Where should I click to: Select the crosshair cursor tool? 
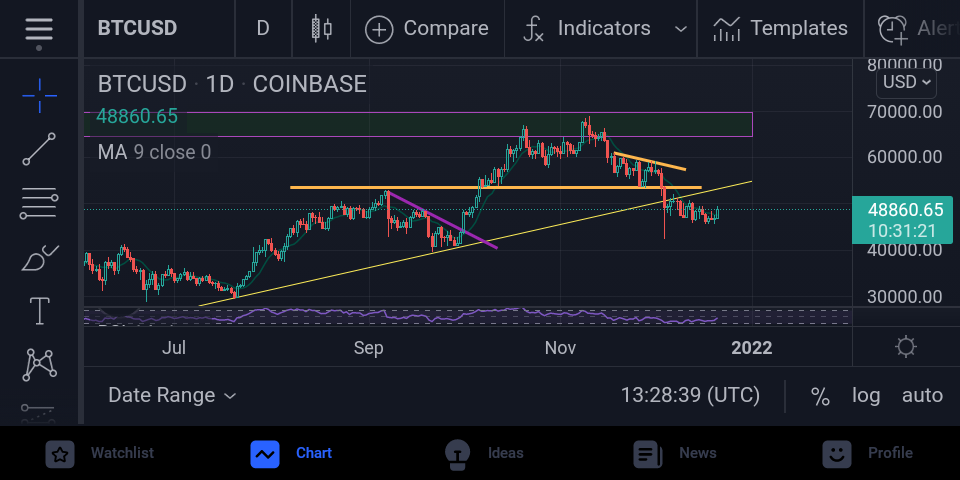pyautogui.click(x=39, y=96)
